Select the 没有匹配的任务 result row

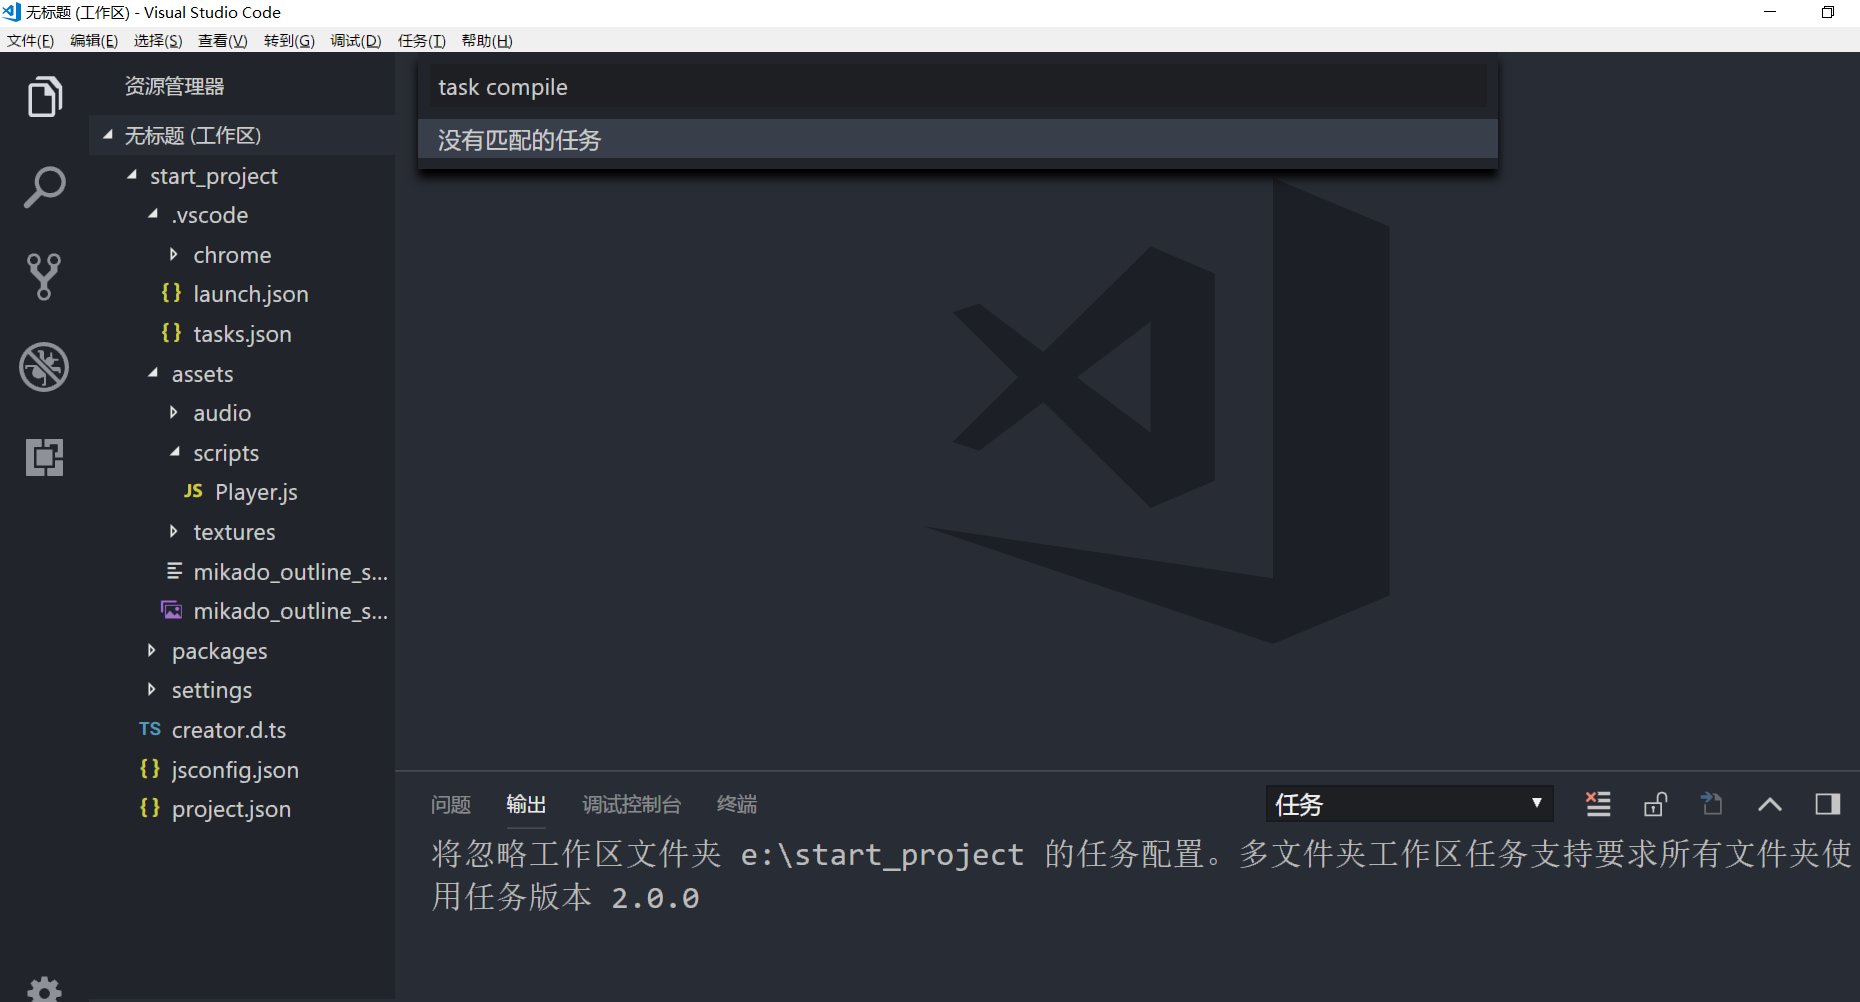pyautogui.click(x=957, y=140)
